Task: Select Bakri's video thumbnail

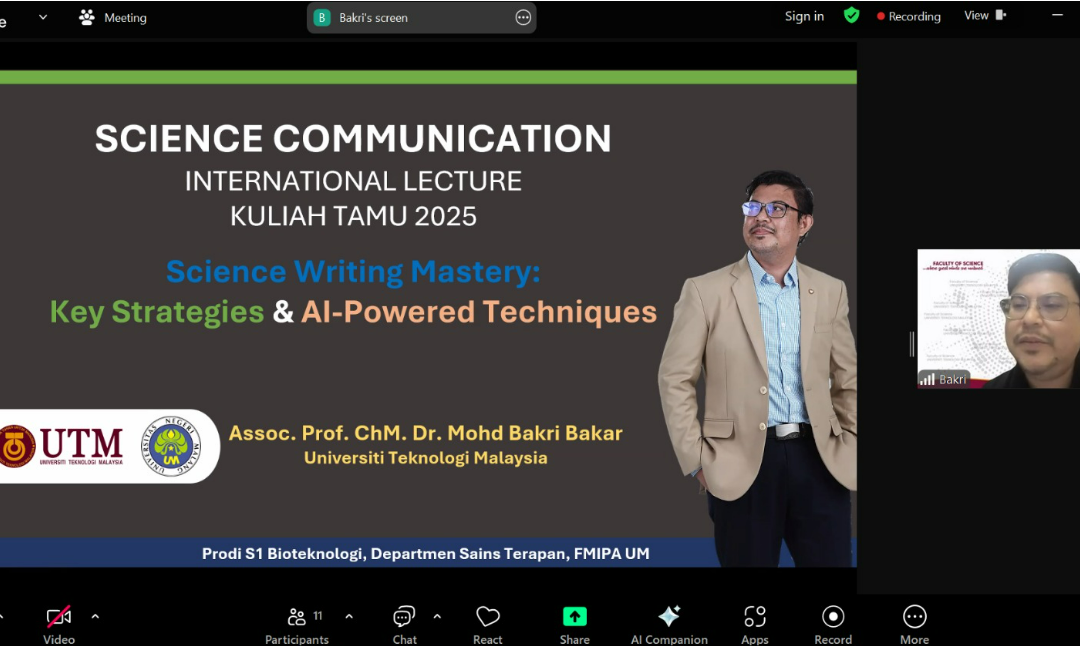Action: pyautogui.click(x=998, y=319)
